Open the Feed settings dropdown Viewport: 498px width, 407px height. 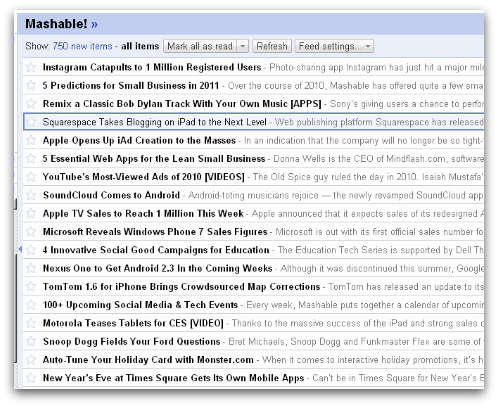click(334, 46)
